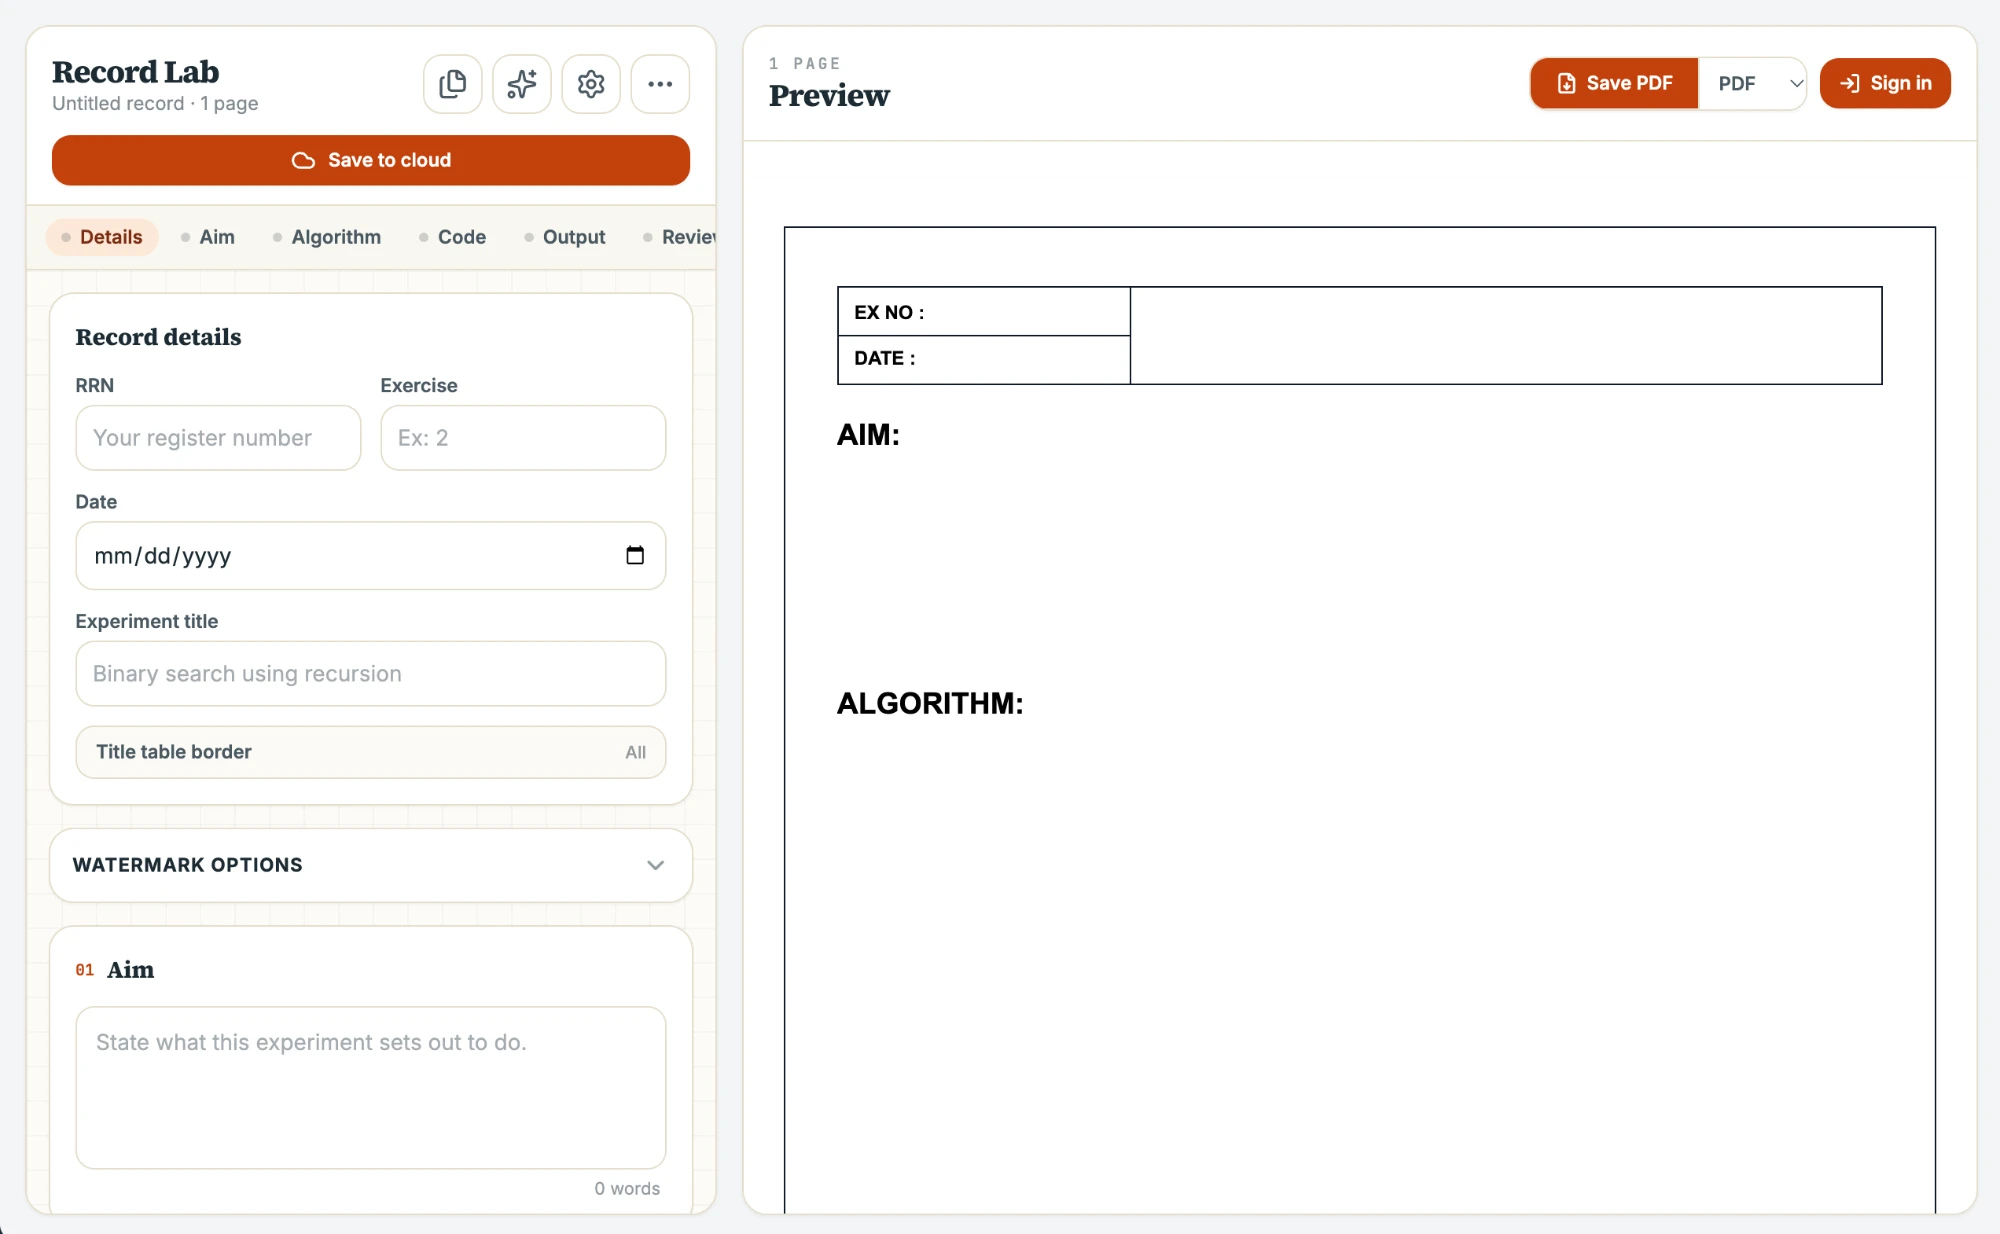The width and height of the screenshot is (2000, 1234).
Task: Click the copy/duplicate pages icon
Action: pyautogui.click(x=452, y=84)
